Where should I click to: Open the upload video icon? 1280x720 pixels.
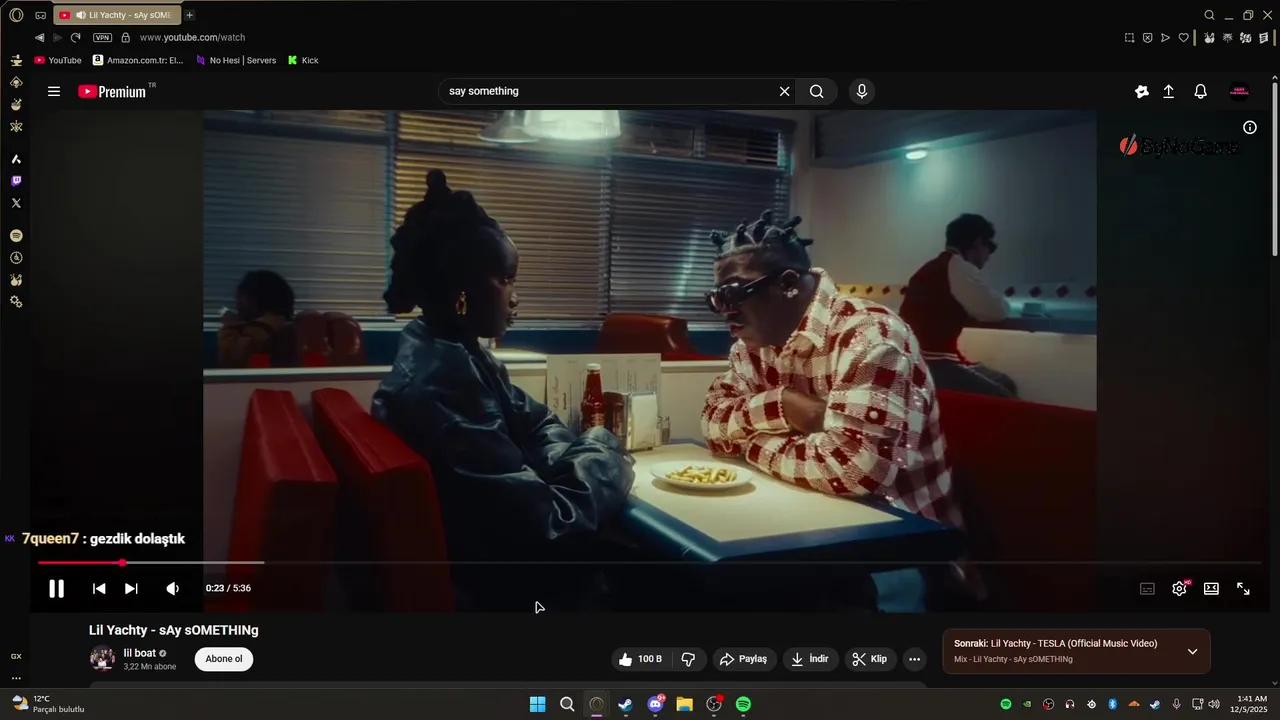pos(1168,91)
